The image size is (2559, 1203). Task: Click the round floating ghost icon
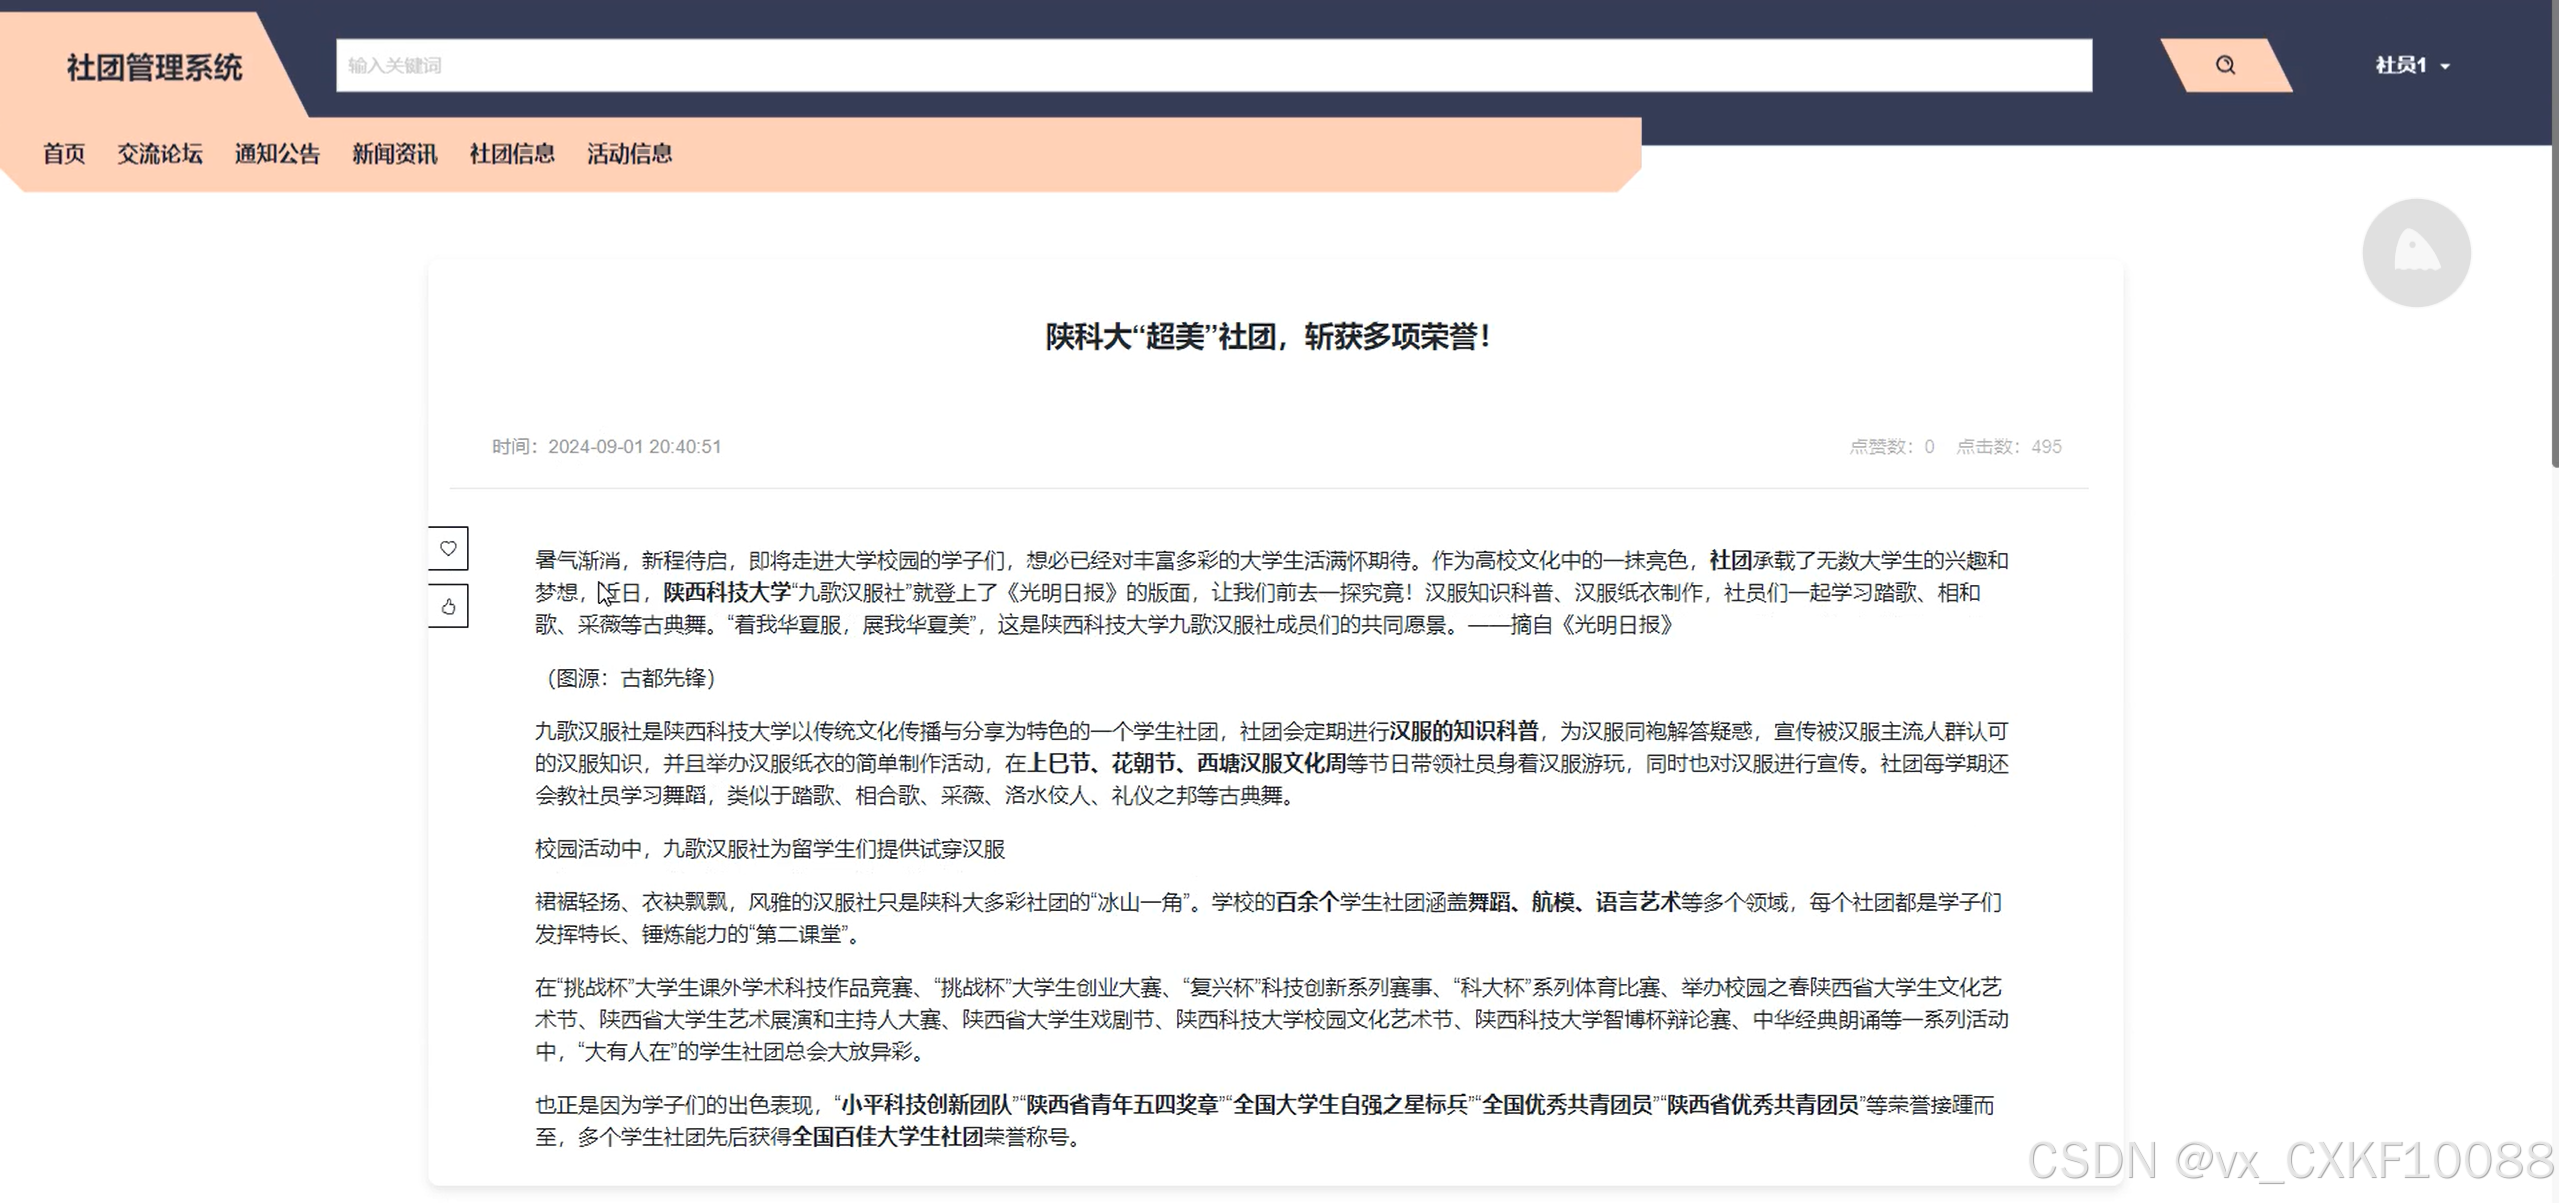tap(2415, 253)
